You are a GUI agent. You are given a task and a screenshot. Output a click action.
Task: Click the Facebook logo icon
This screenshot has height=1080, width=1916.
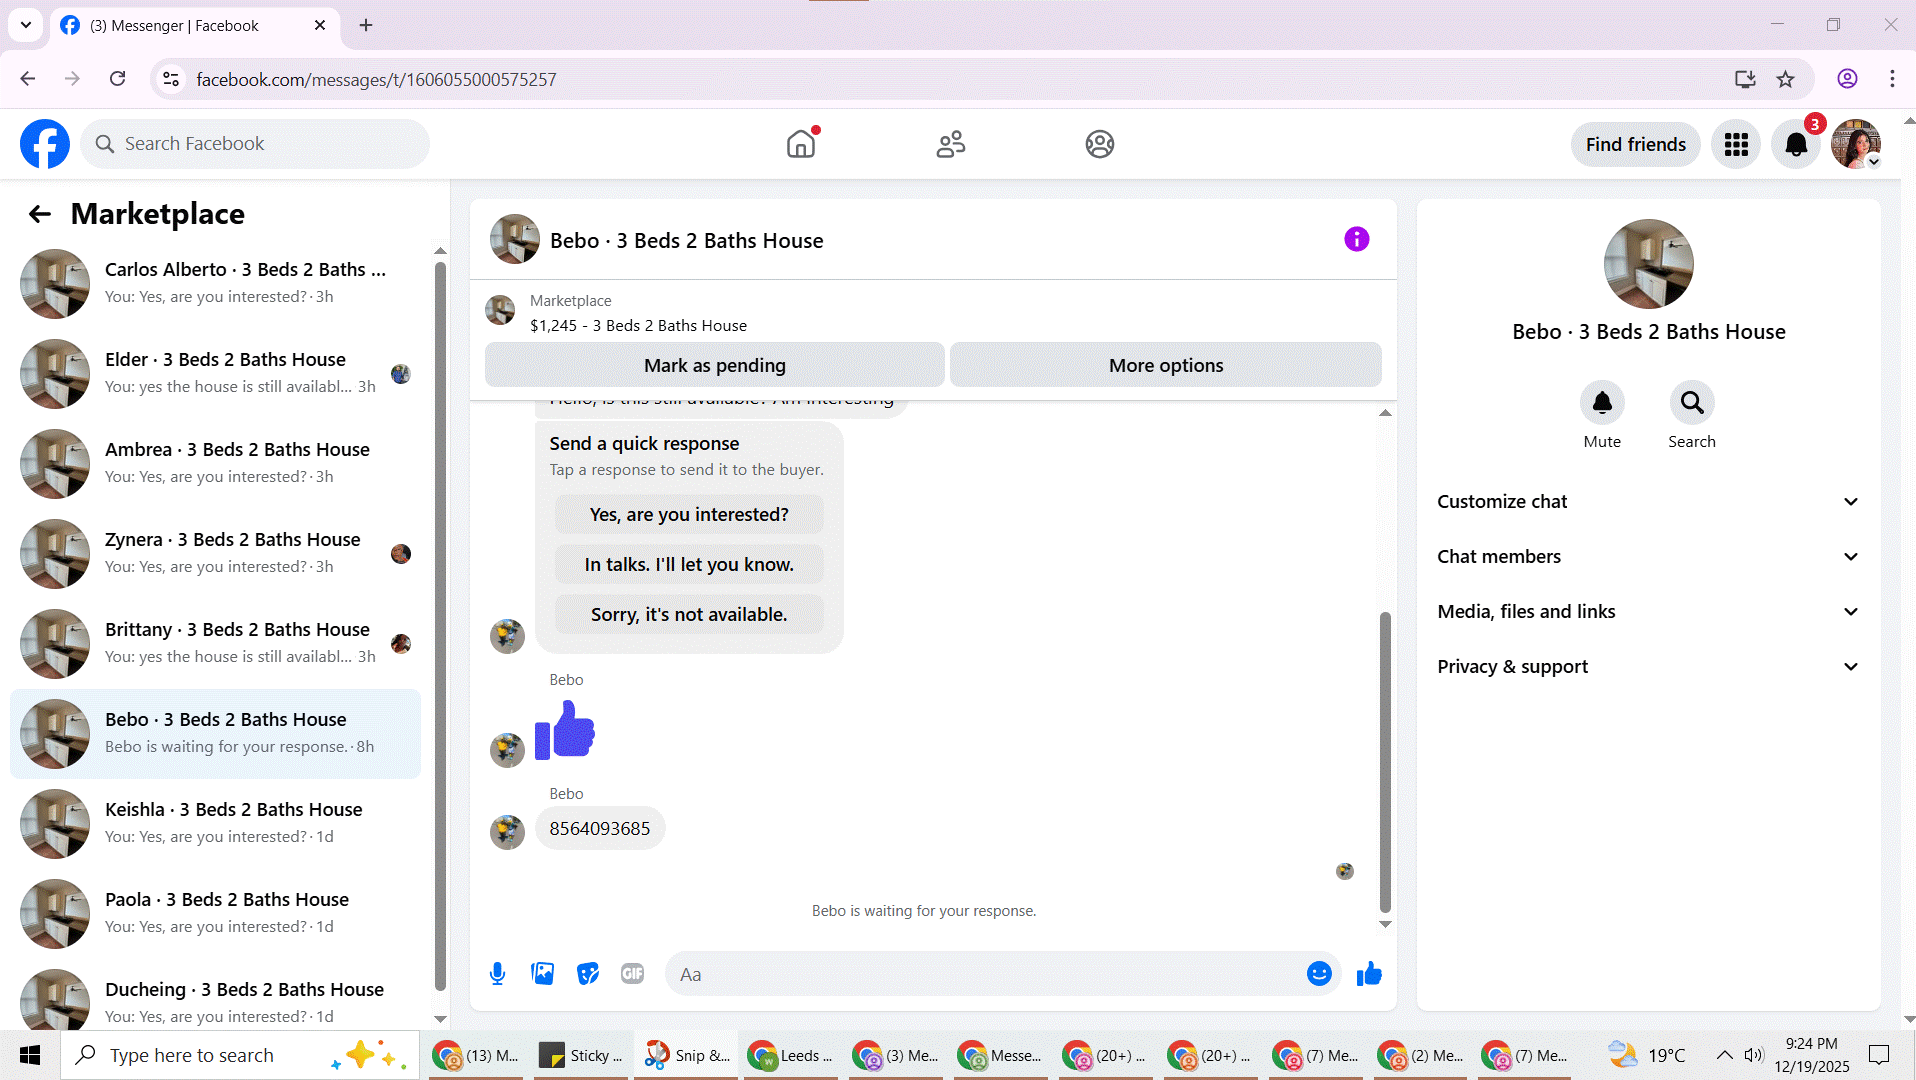45,144
